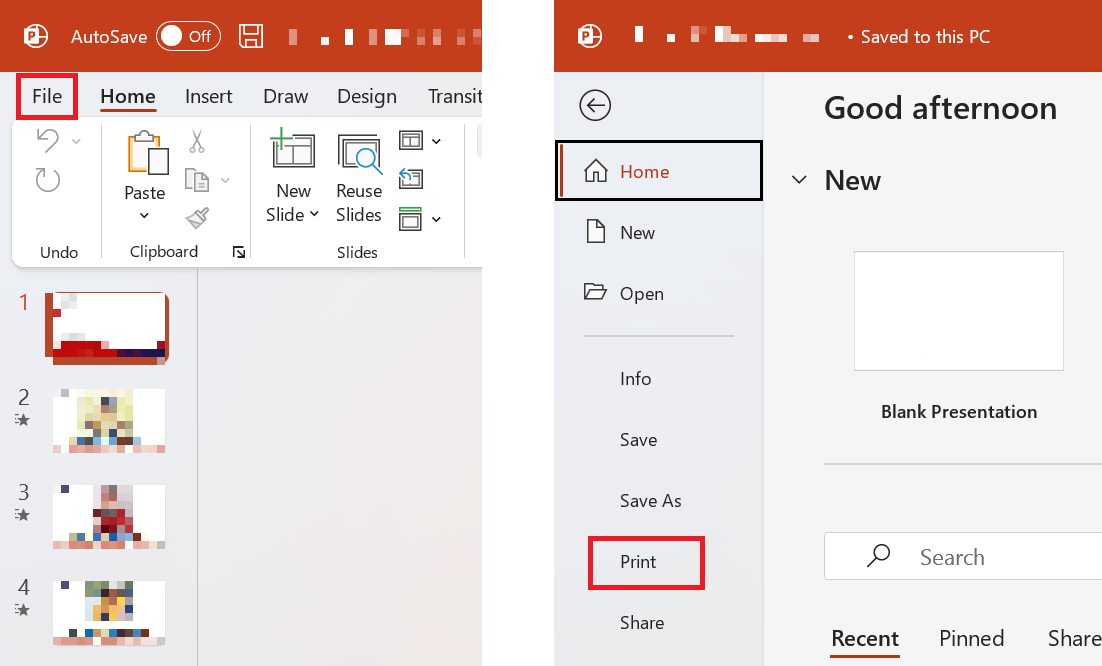The height and width of the screenshot is (666, 1102).
Task: Click the Paste clipboard icon
Action: (147, 152)
